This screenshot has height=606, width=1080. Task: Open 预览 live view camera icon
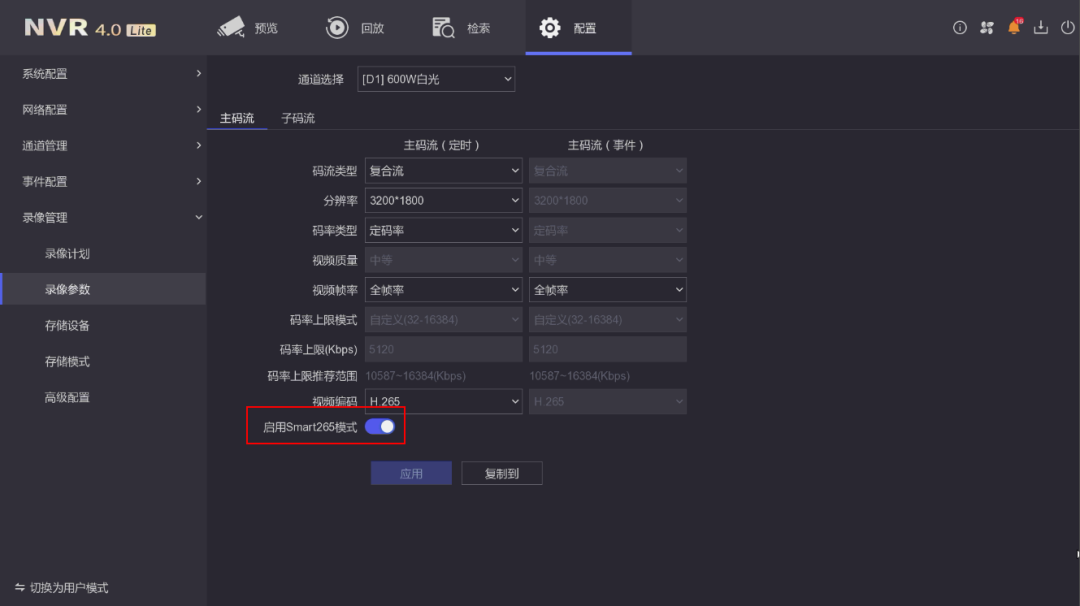231,28
